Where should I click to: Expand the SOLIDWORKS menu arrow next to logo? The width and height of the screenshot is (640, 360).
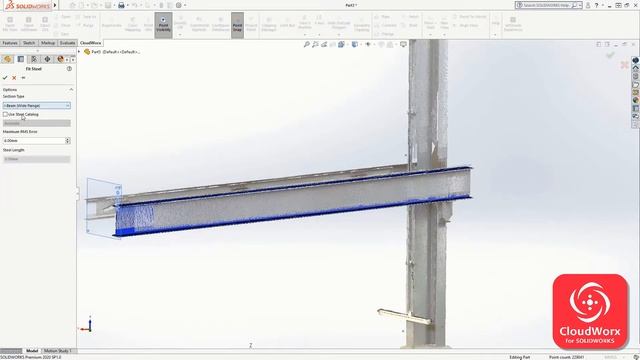point(55,5)
